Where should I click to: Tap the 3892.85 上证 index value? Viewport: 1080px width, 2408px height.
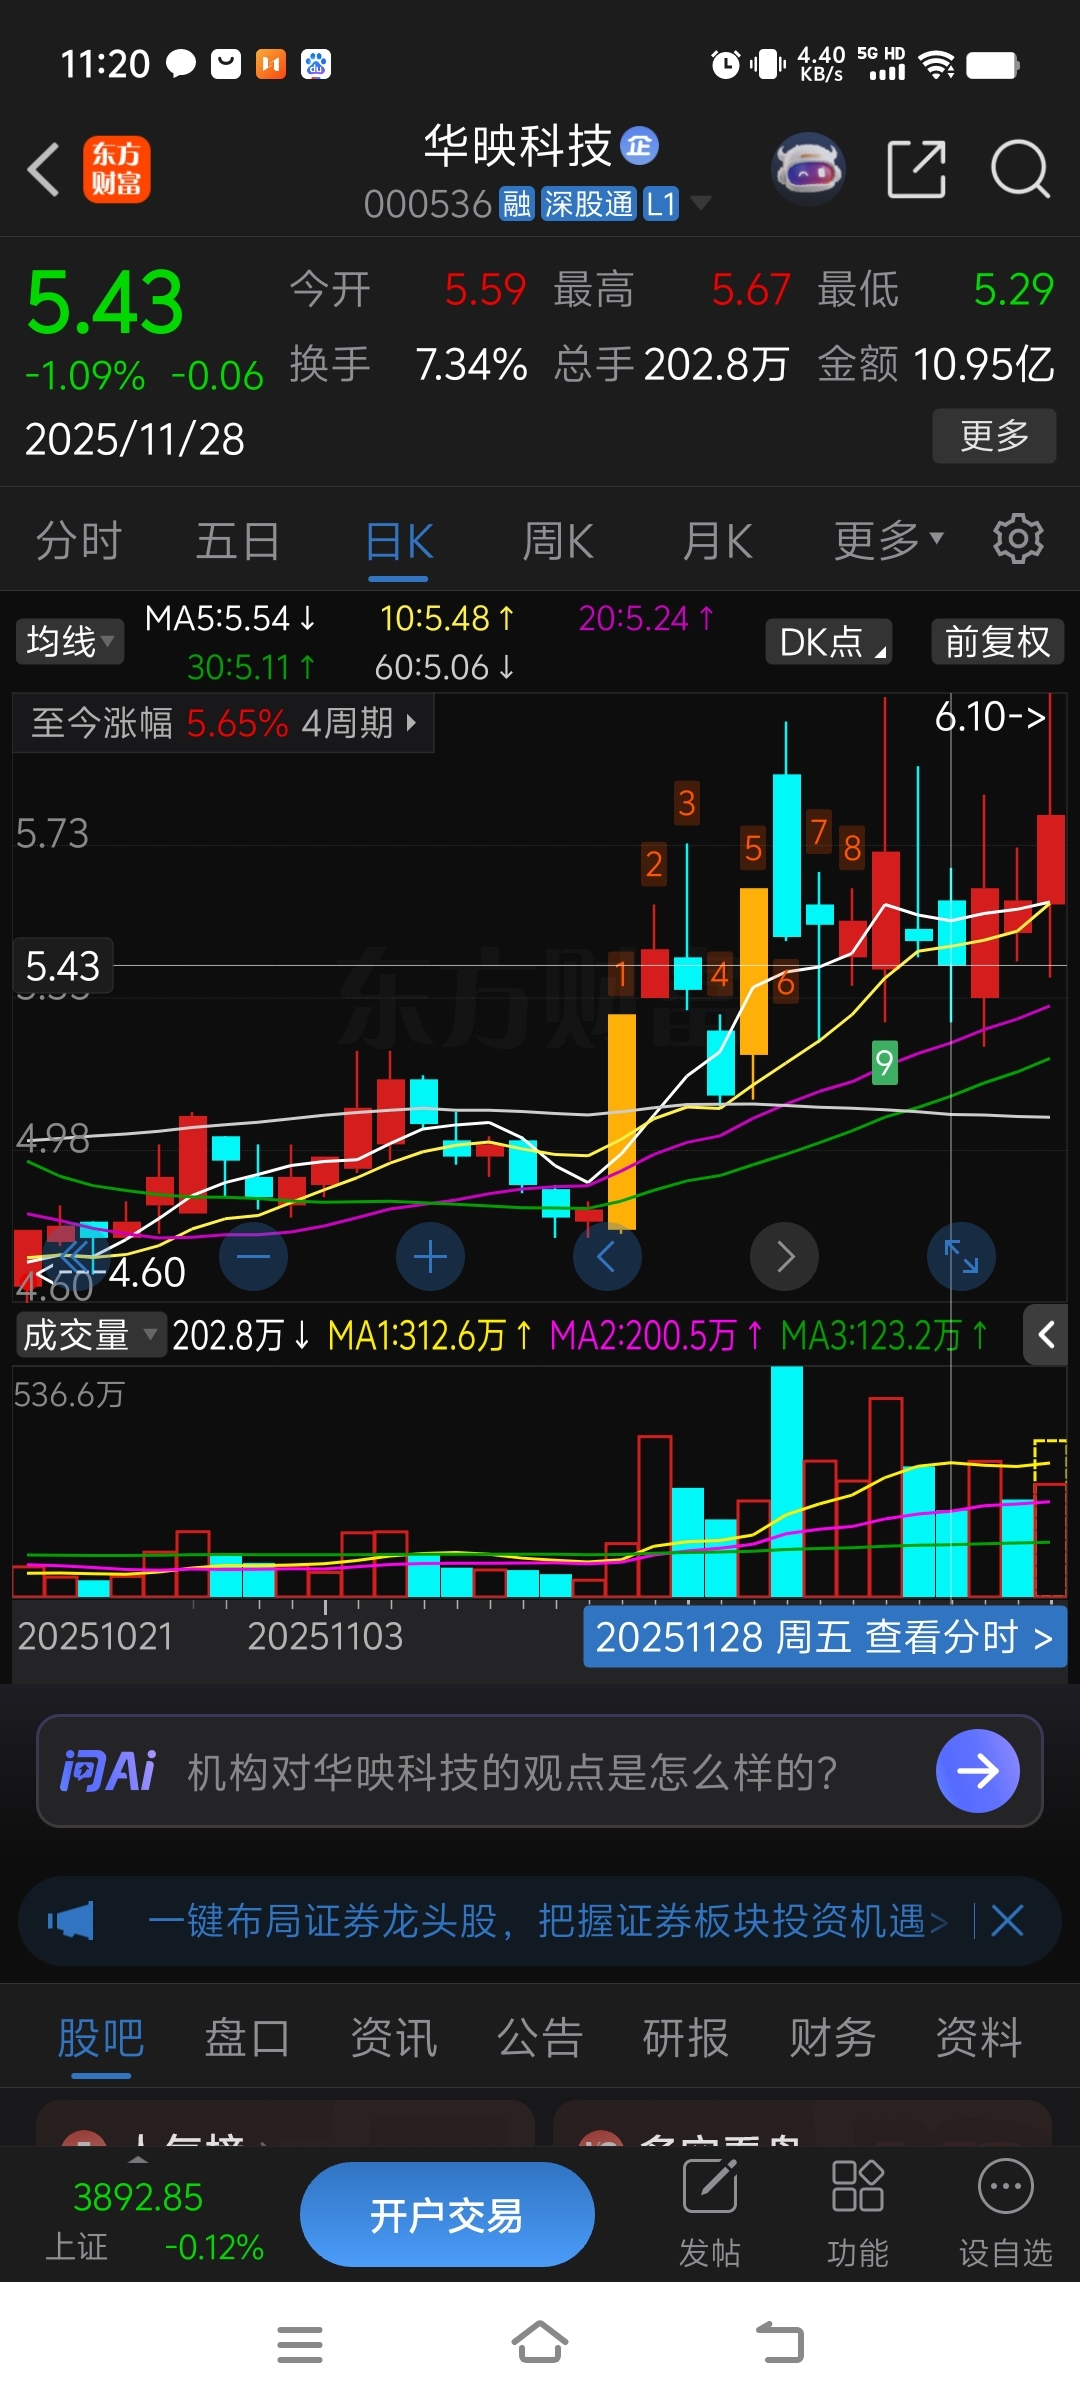pyautogui.click(x=138, y=2197)
